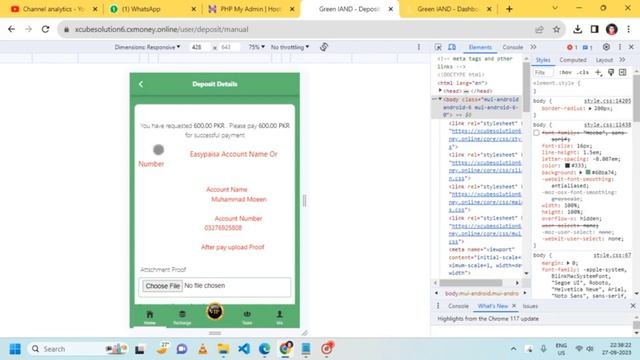640x360 pixels.
Task: Click the Elements panel horizontal scrollbar
Action: click(471, 283)
